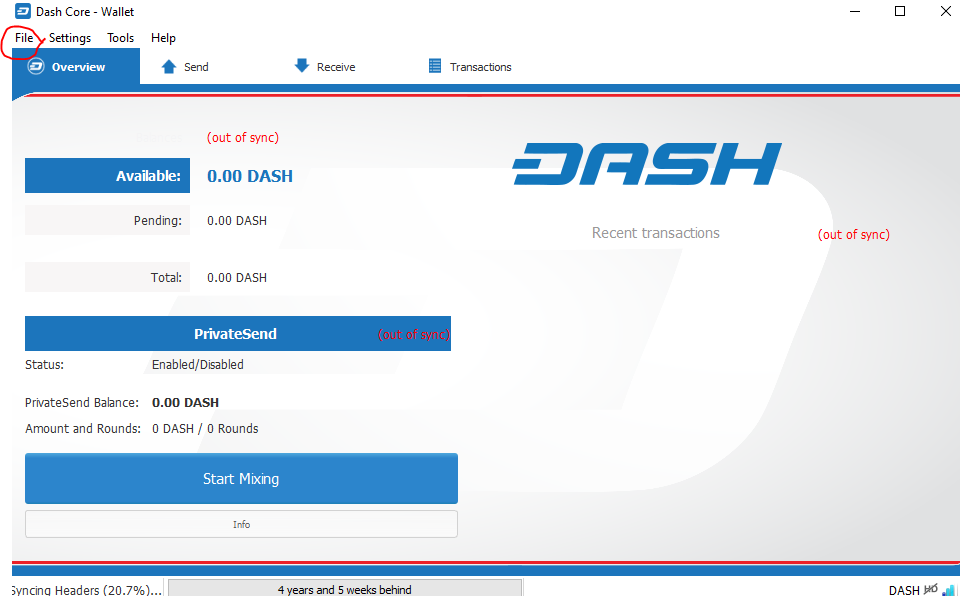Click the out of sync label in PrivateSend header
The height and width of the screenshot is (596, 960).
tap(413, 334)
